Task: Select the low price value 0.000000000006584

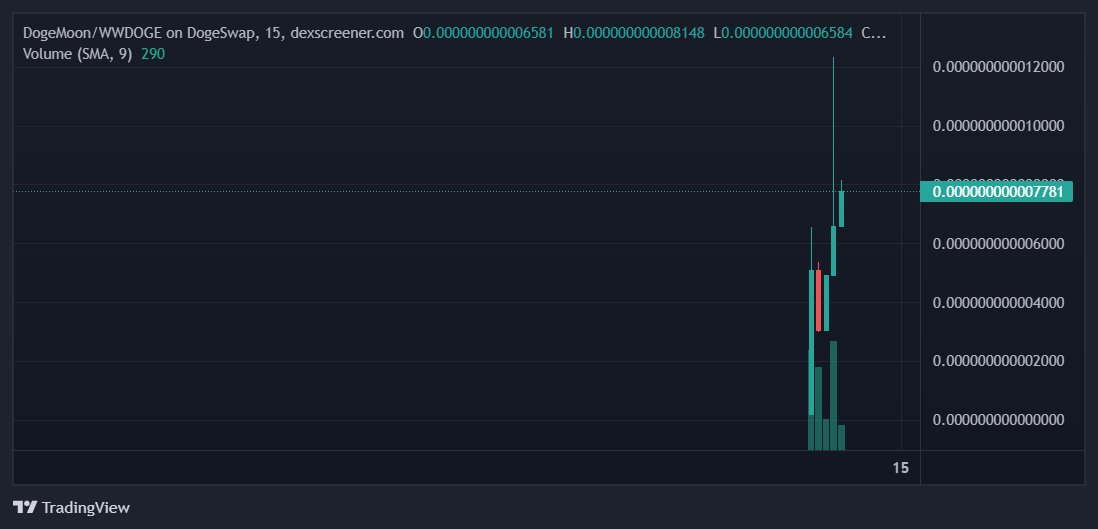Action: tap(787, 33)
